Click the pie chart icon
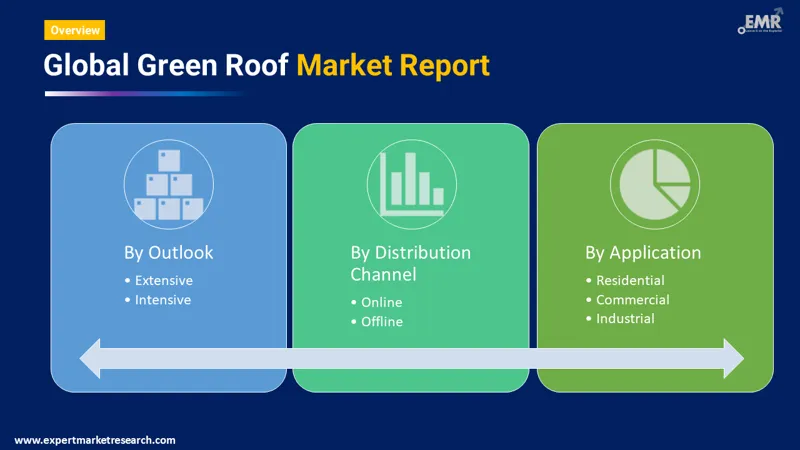This screenshot has width=800, height=450. [654, 185]
